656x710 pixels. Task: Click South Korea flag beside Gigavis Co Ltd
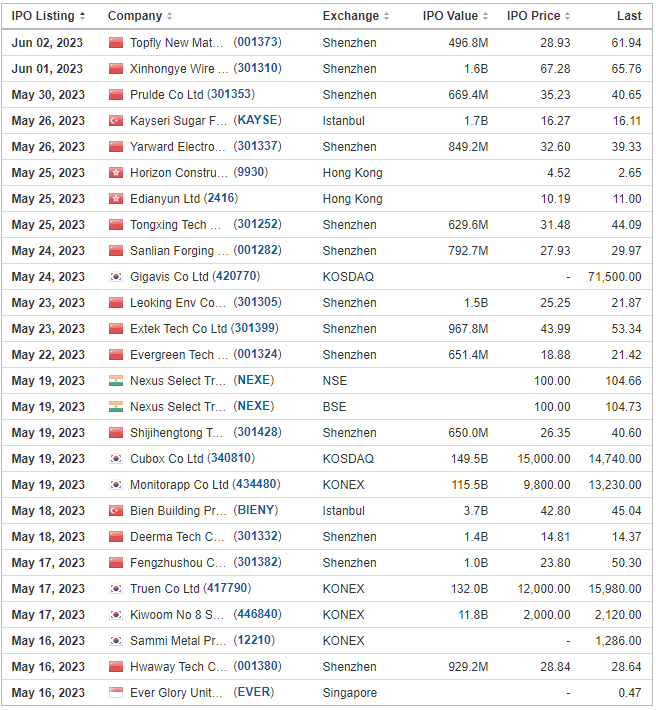pos(116,277)
